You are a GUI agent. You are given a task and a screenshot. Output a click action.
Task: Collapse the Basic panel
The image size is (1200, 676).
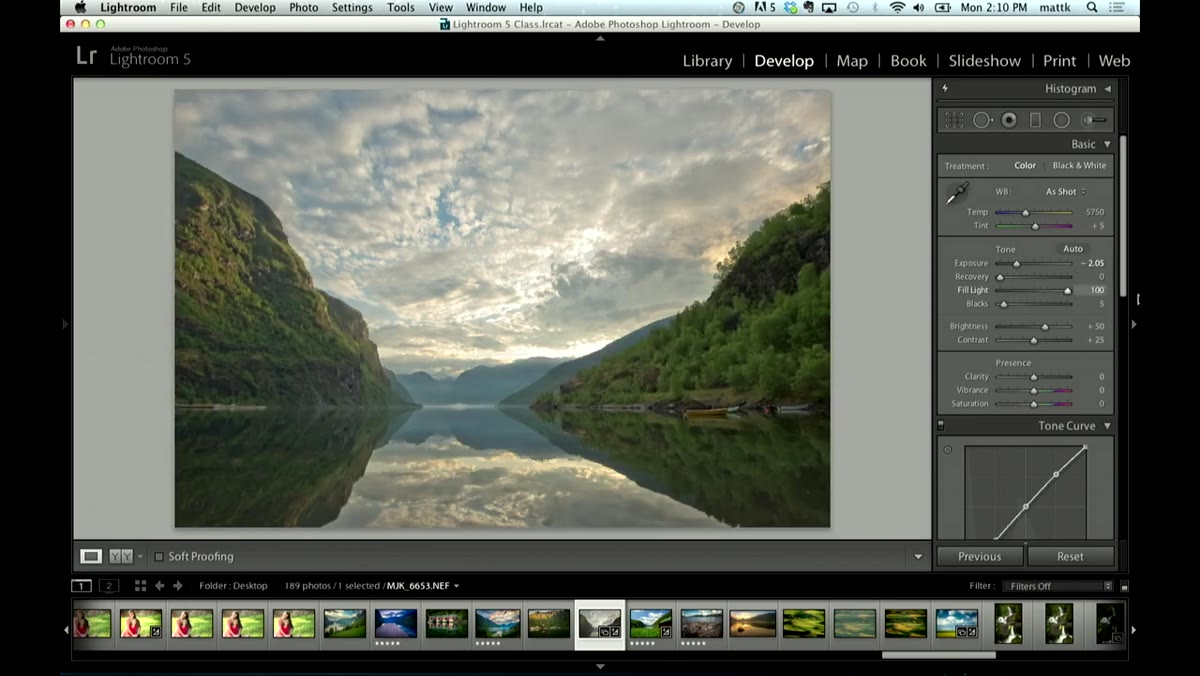[x=1107, y=145]
